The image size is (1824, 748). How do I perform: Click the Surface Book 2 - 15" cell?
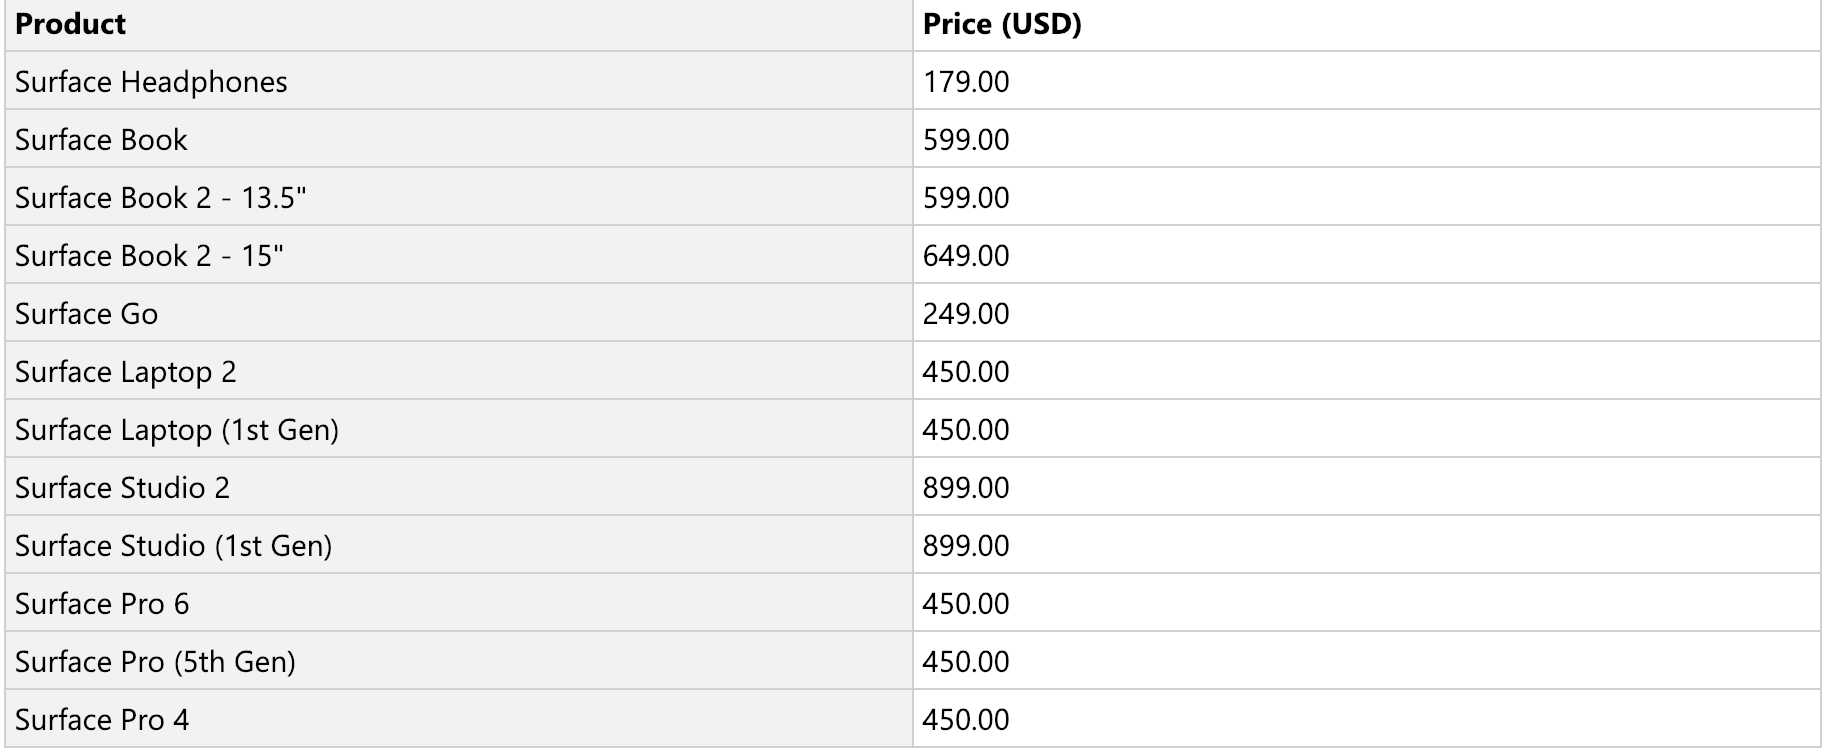[x=459, y=255]
